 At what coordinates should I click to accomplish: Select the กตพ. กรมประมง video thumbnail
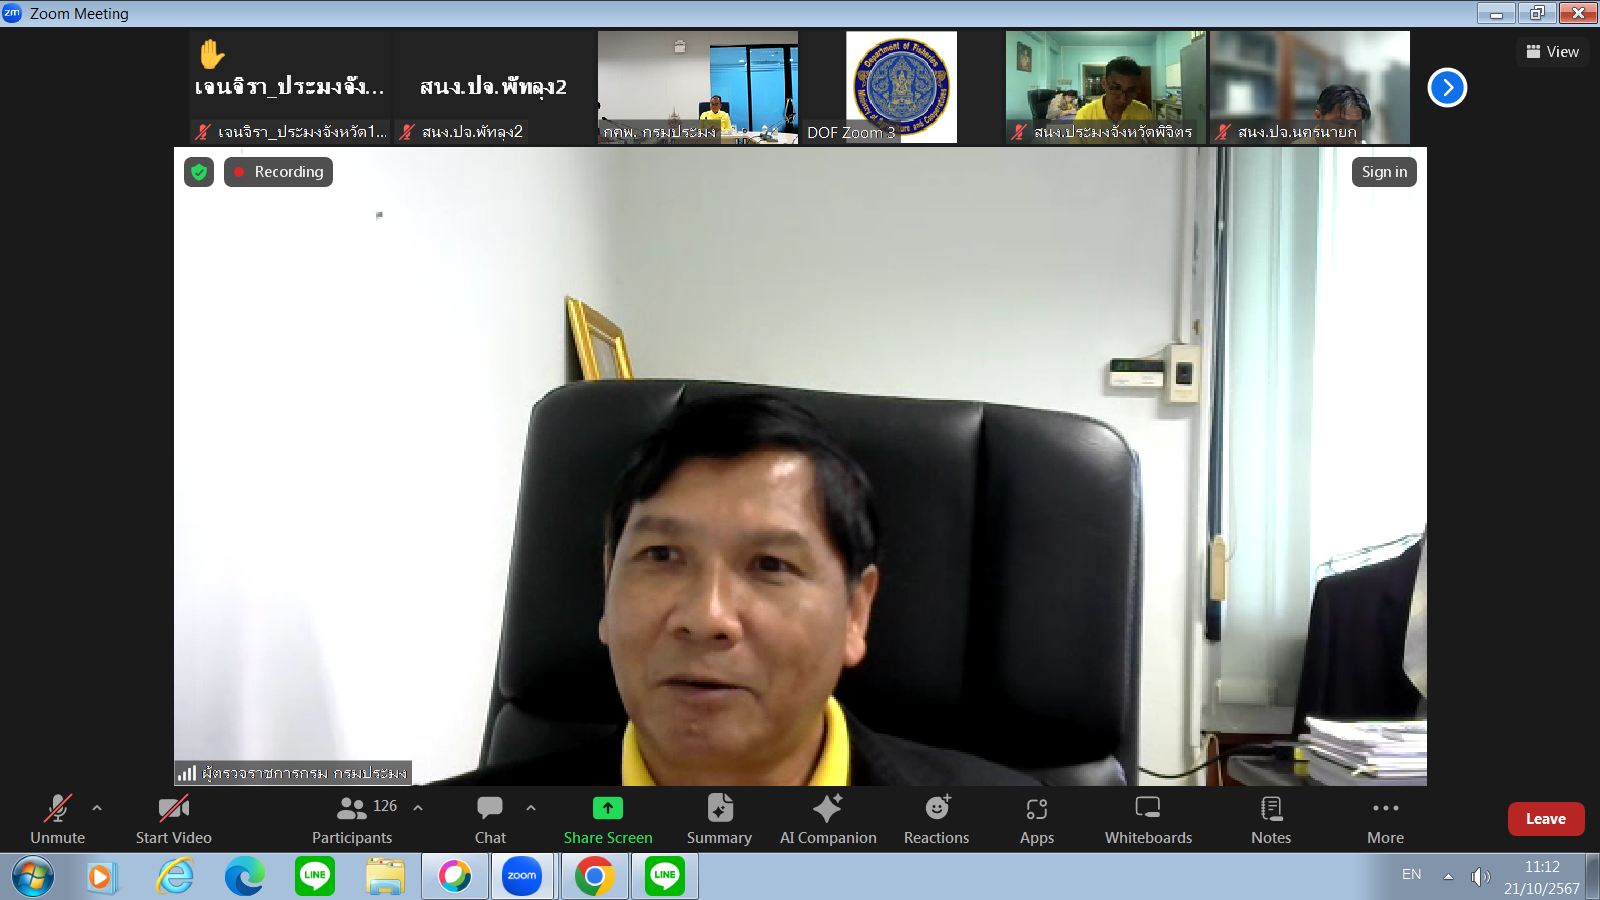pos(698,87)
